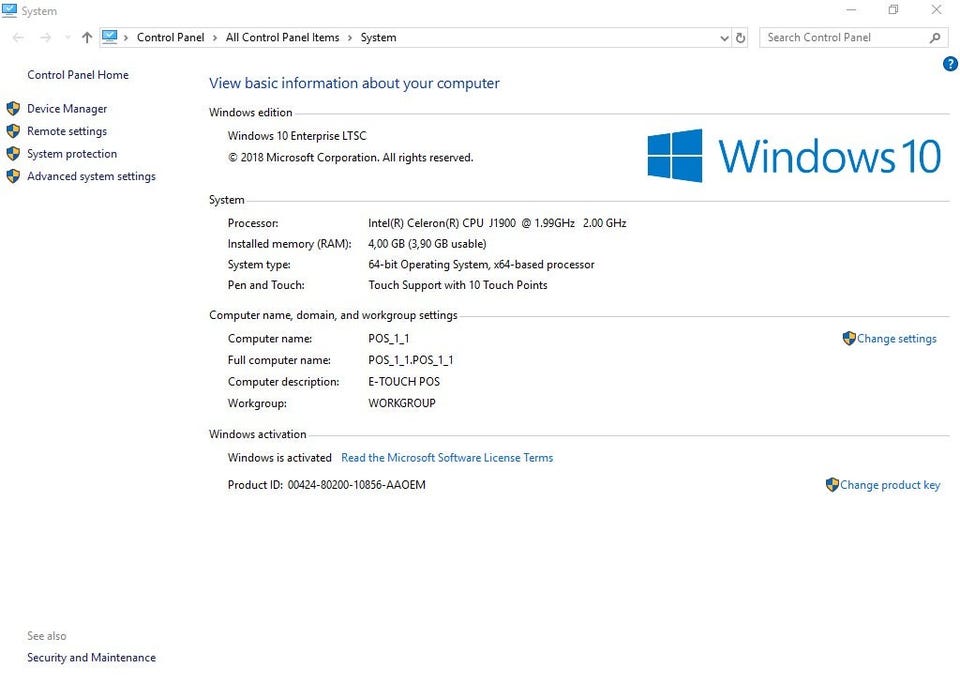Open the recent locations dropdown arrow

coord(67,38)
